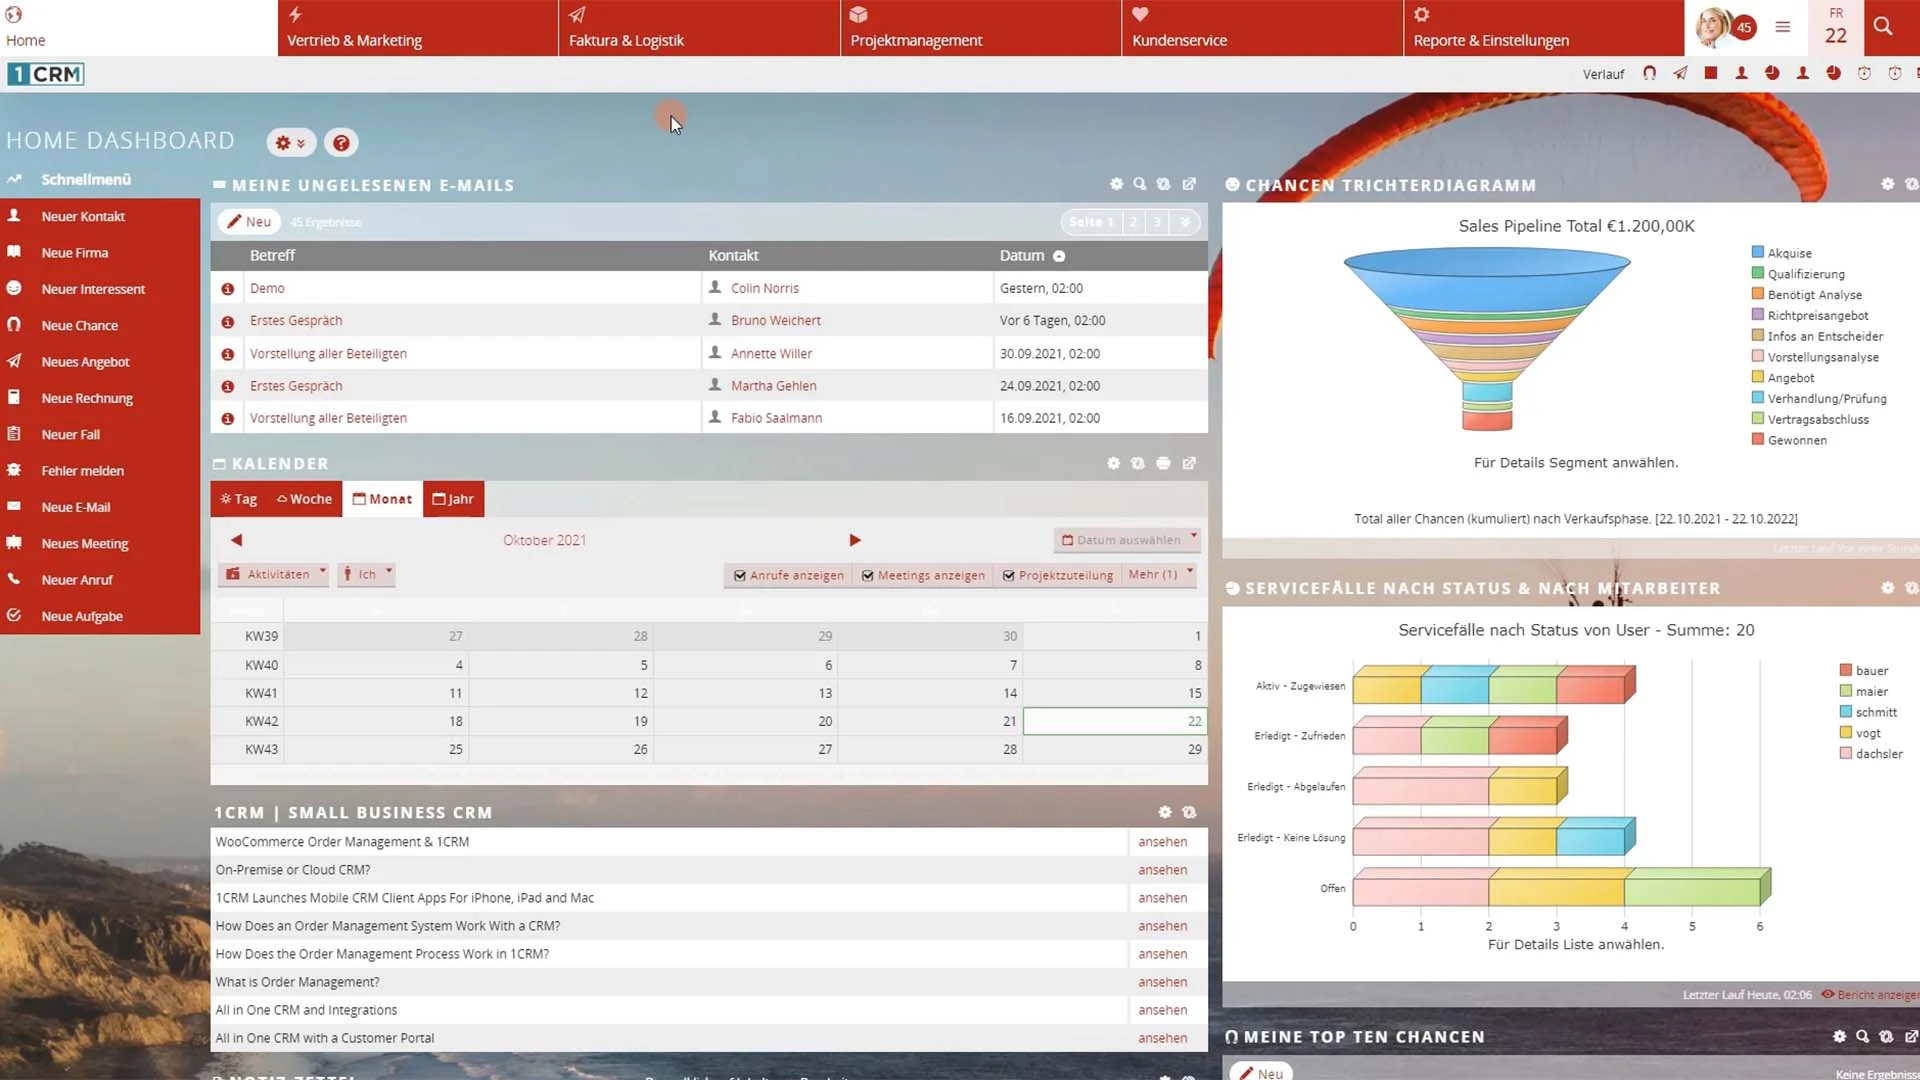Go to next month with right arrow
The image size is (1920, 1080).
[855, 540]
